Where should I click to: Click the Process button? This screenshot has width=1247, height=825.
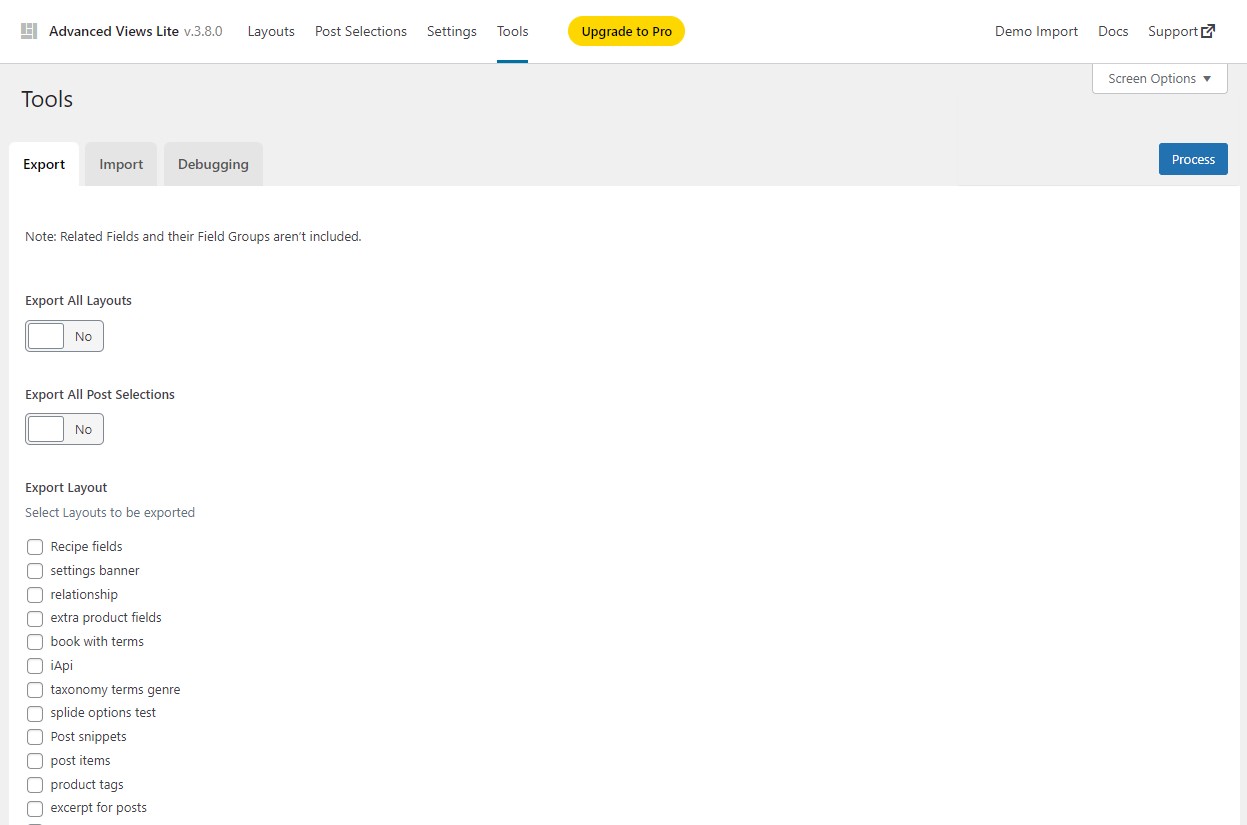click(x=1192, y=158)
